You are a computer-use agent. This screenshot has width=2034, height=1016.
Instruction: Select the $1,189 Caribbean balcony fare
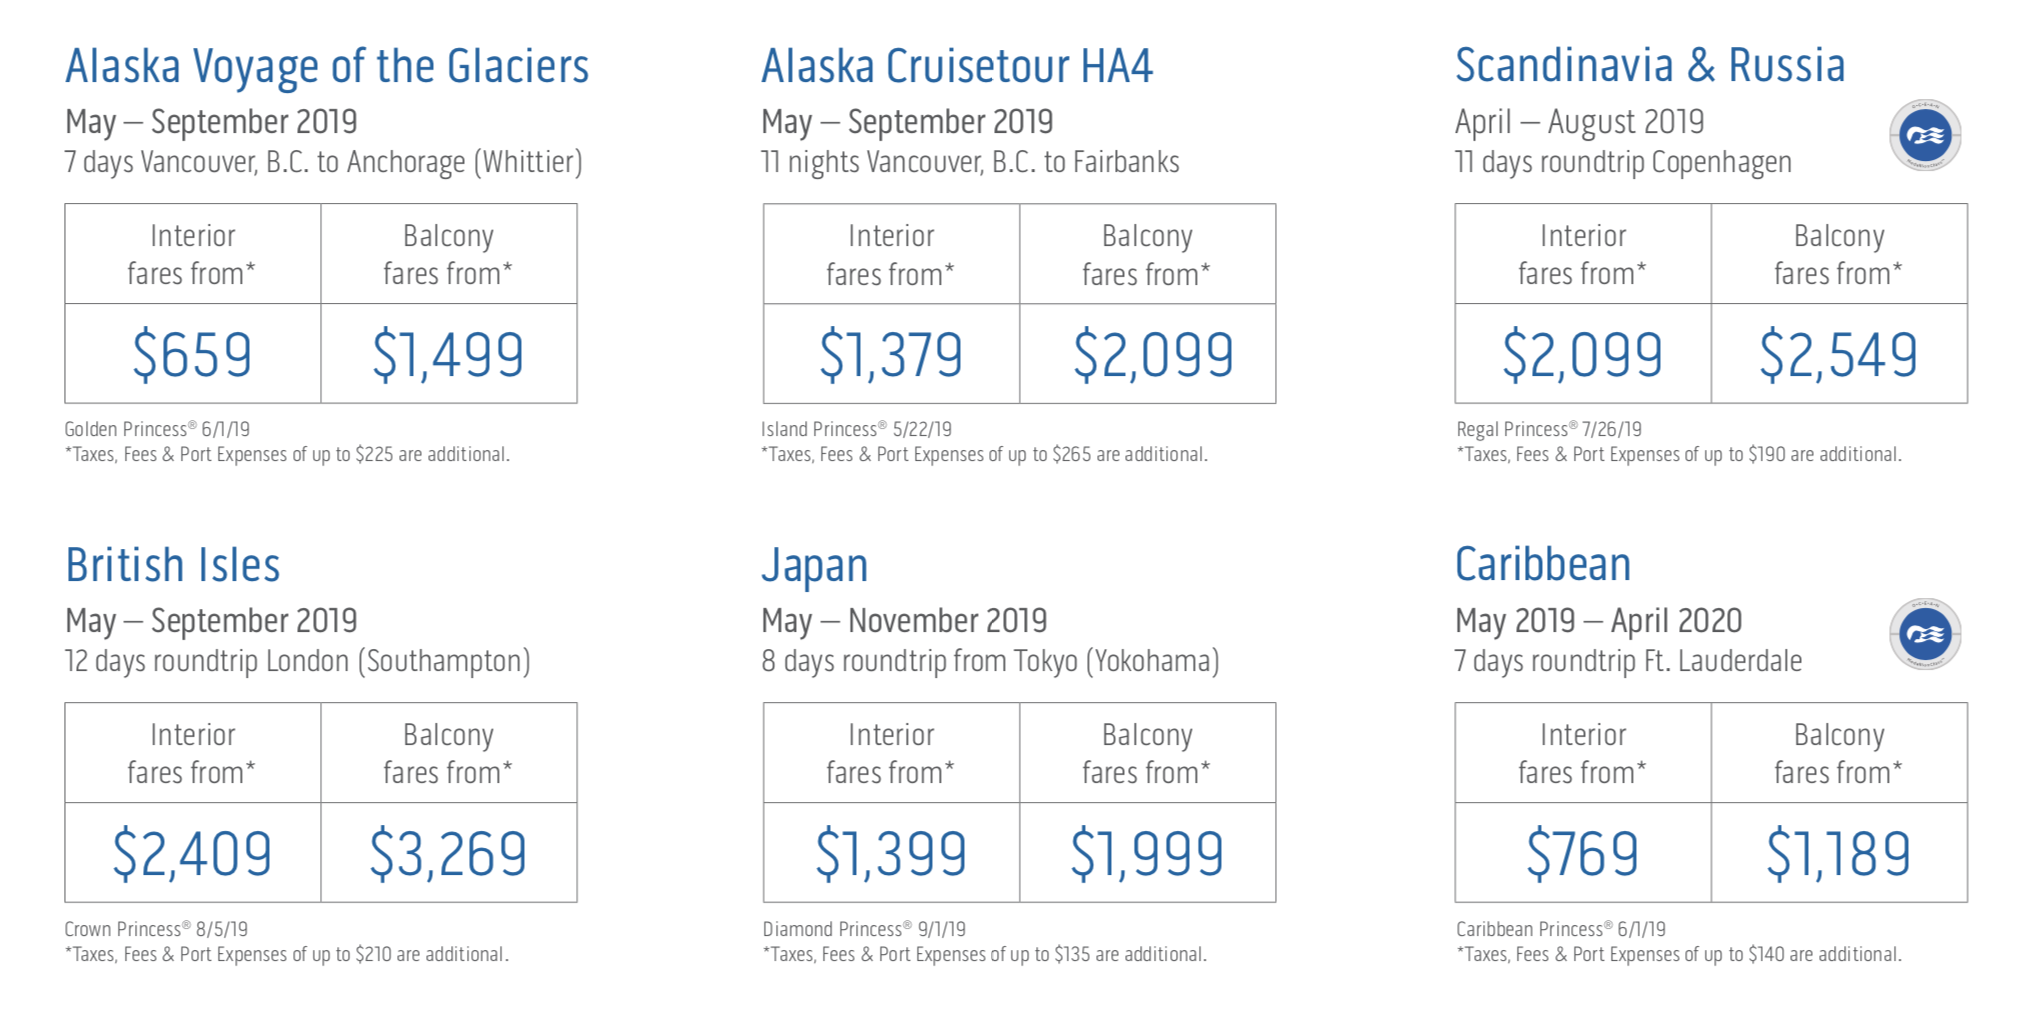pyautogui.click(x=1839, y=854)
